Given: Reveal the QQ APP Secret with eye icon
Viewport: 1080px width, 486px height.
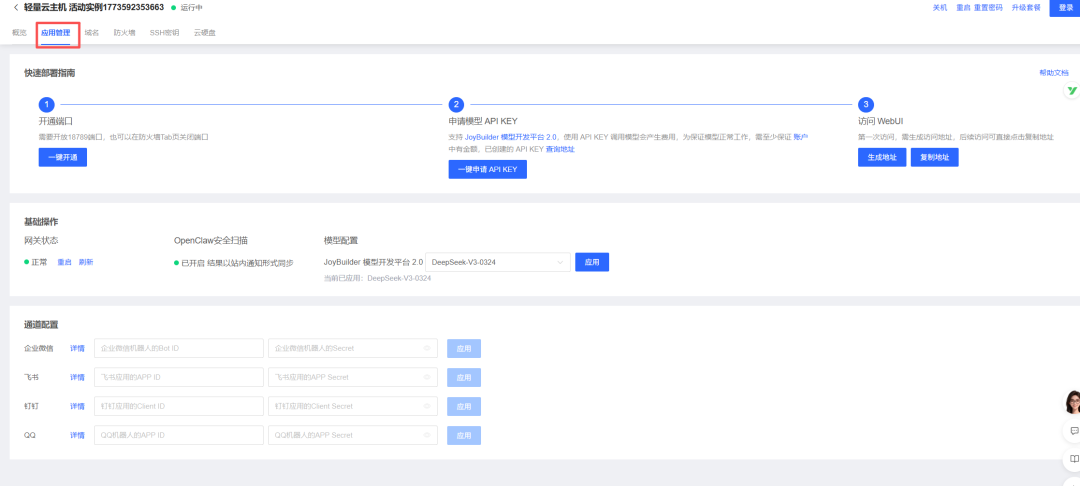Looking at the screenshot, I should point(426,435).
